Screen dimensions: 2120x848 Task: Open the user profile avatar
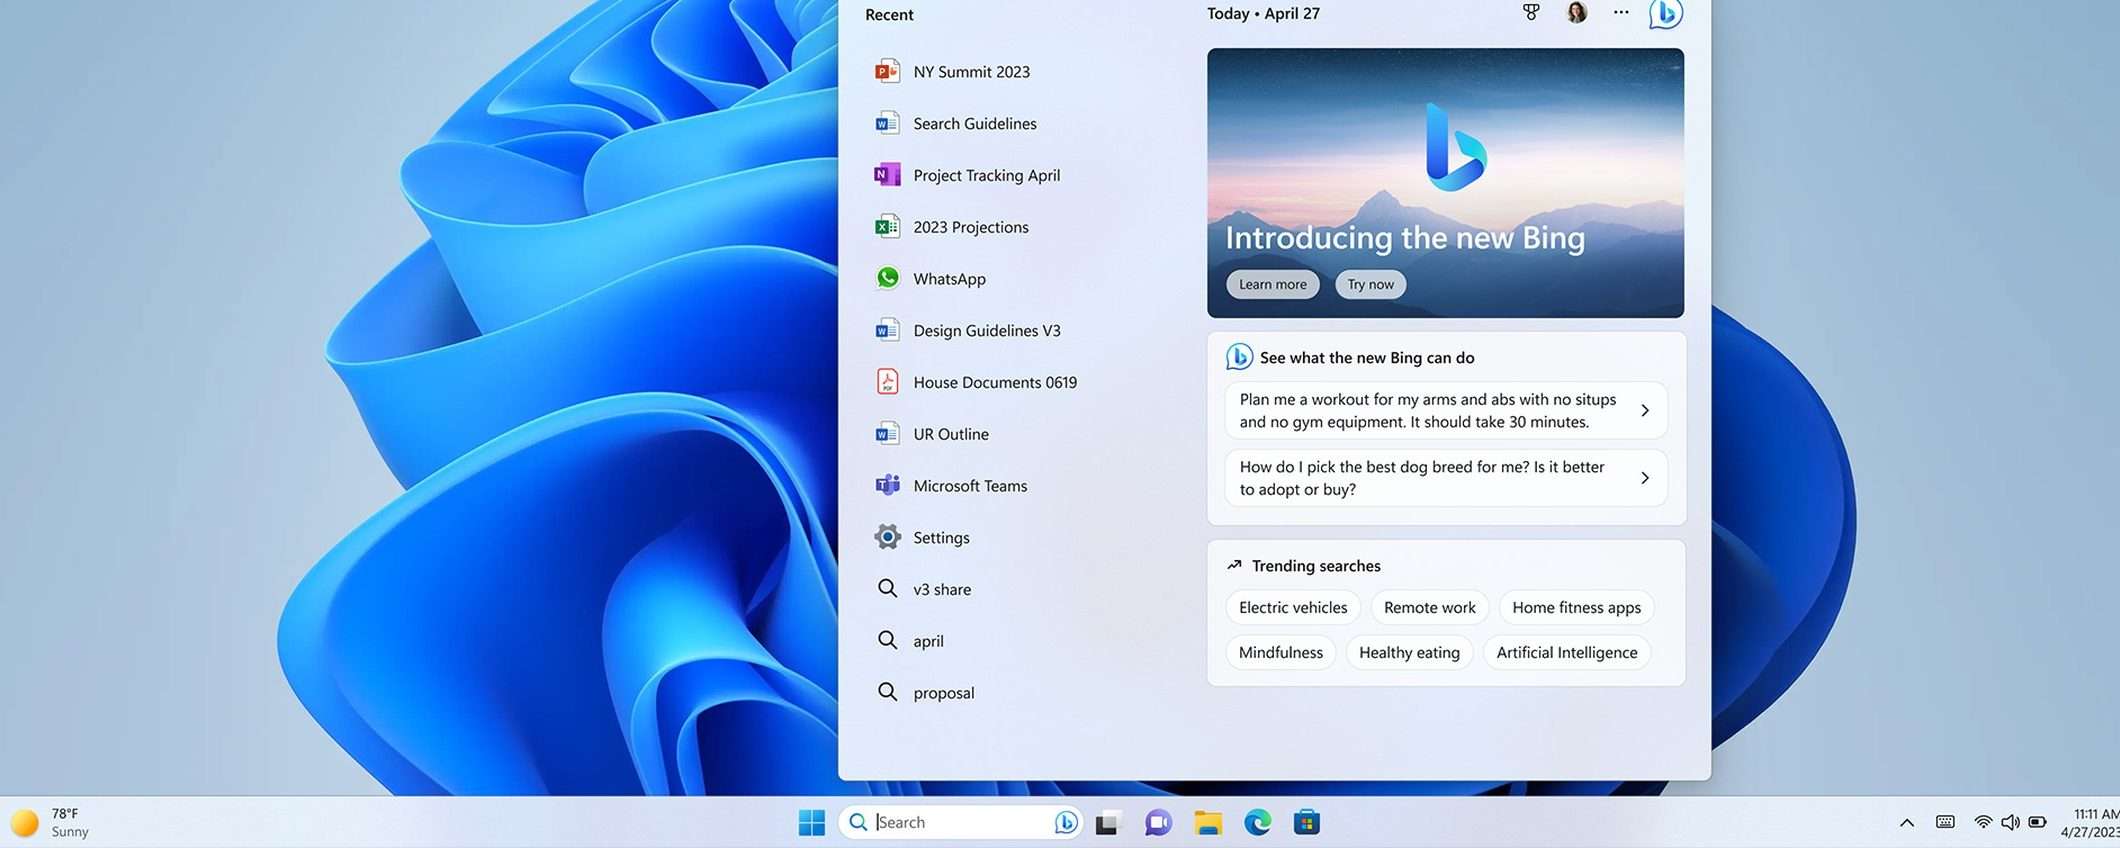pos(1577,13)
